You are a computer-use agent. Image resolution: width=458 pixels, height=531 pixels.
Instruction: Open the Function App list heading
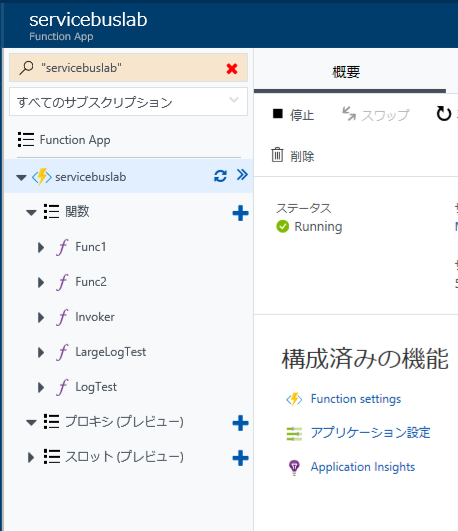pyautogui.click(x=75, y=140)
